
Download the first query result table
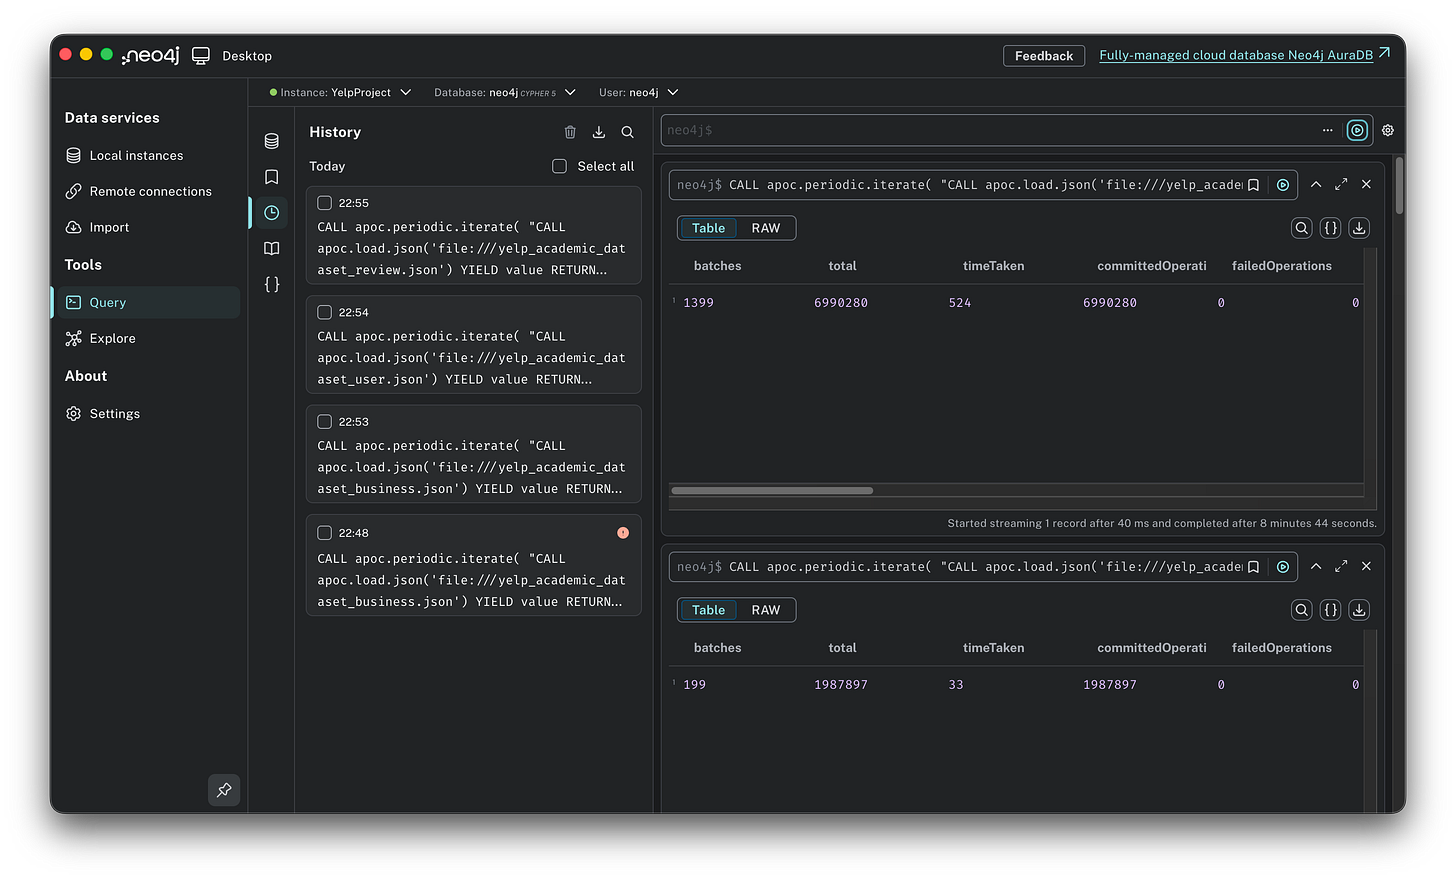1359,228
